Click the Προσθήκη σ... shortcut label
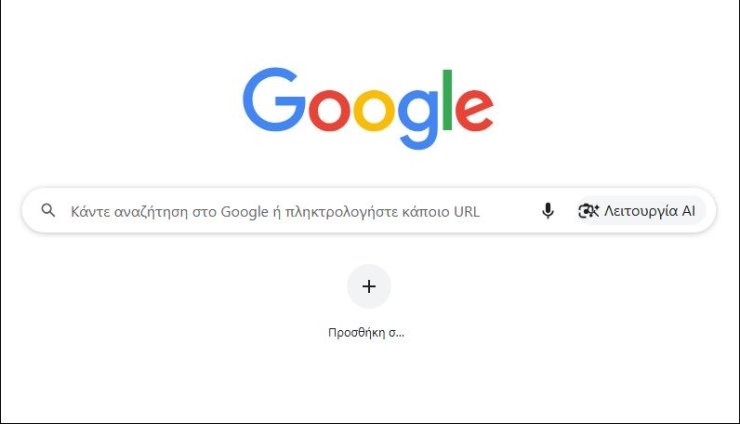 [366, 333]
